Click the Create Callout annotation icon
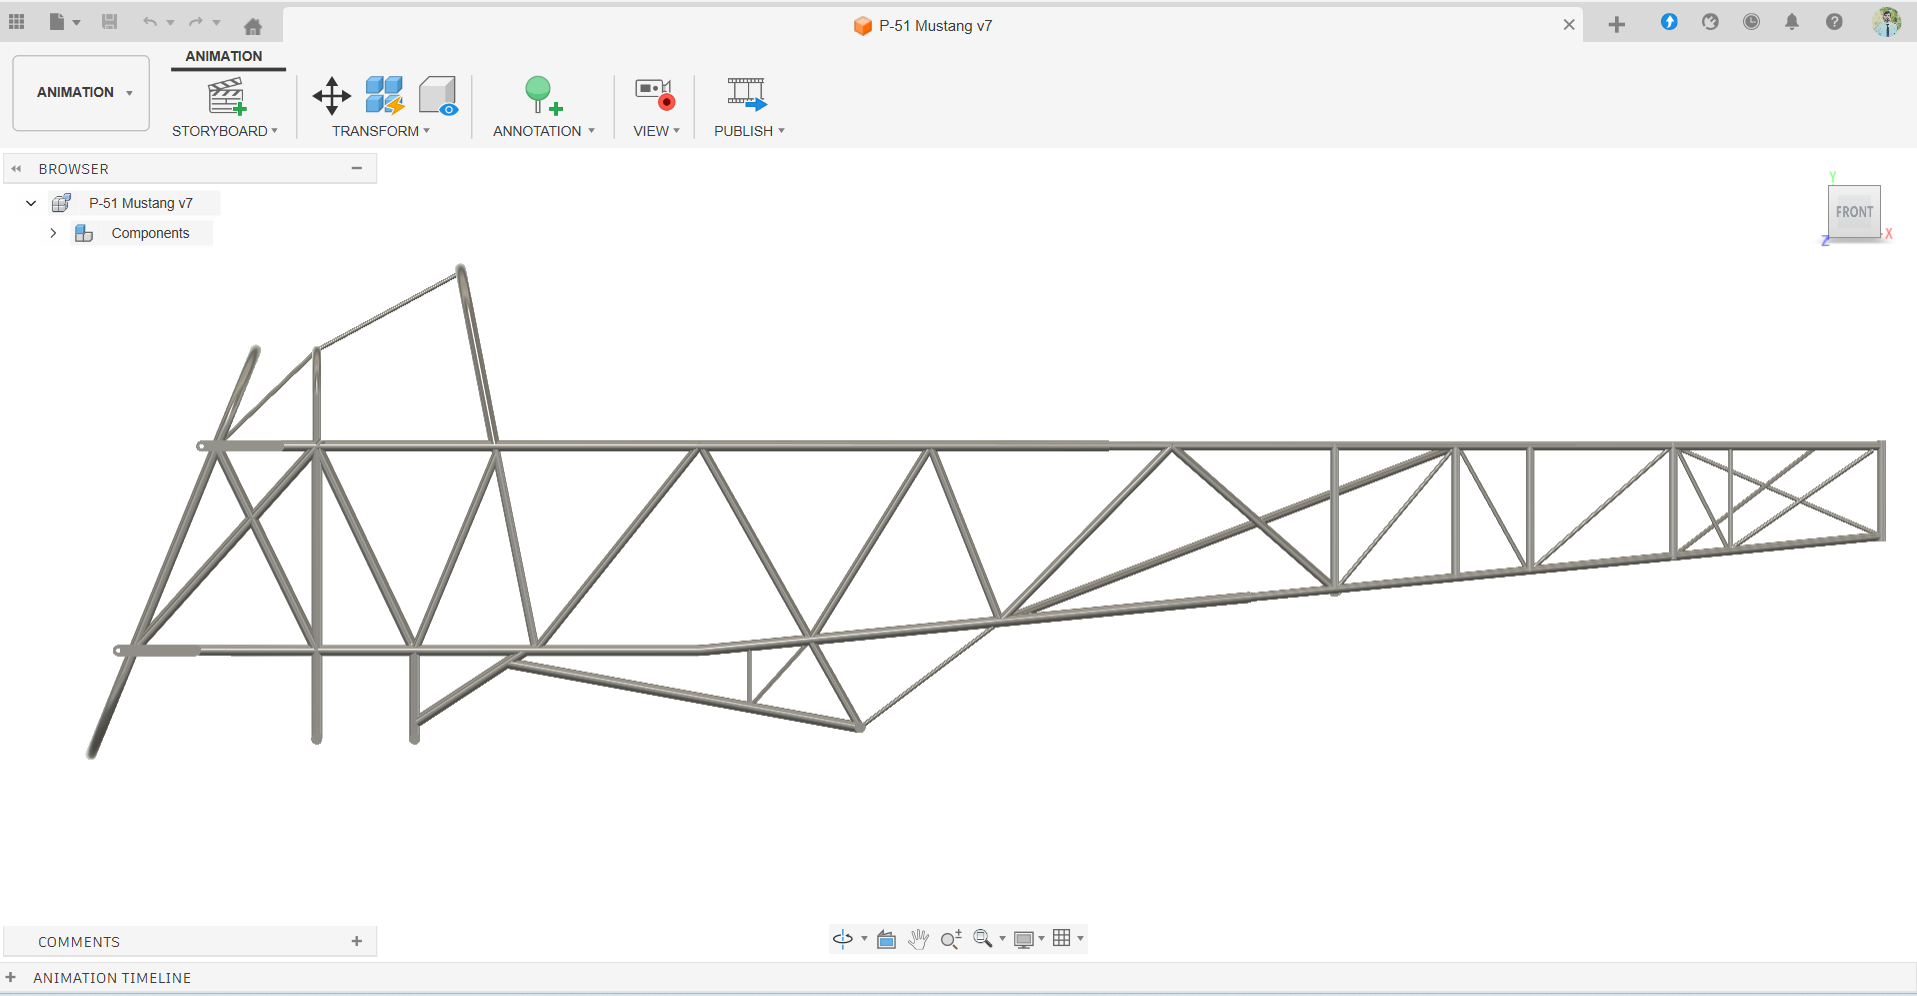This screenshot has width=1917, height=996. (543, 96)
